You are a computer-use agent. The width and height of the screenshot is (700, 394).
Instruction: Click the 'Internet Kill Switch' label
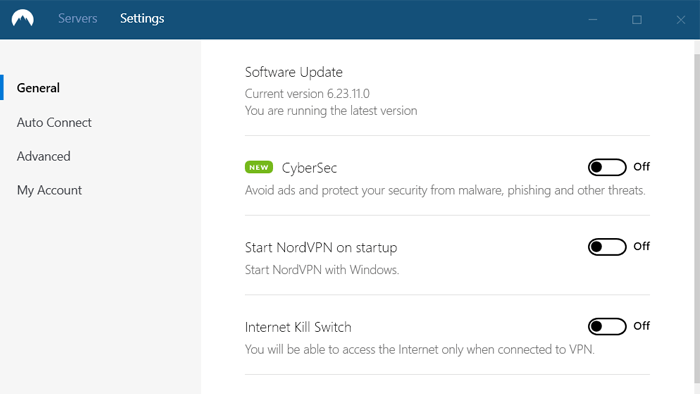298,327
